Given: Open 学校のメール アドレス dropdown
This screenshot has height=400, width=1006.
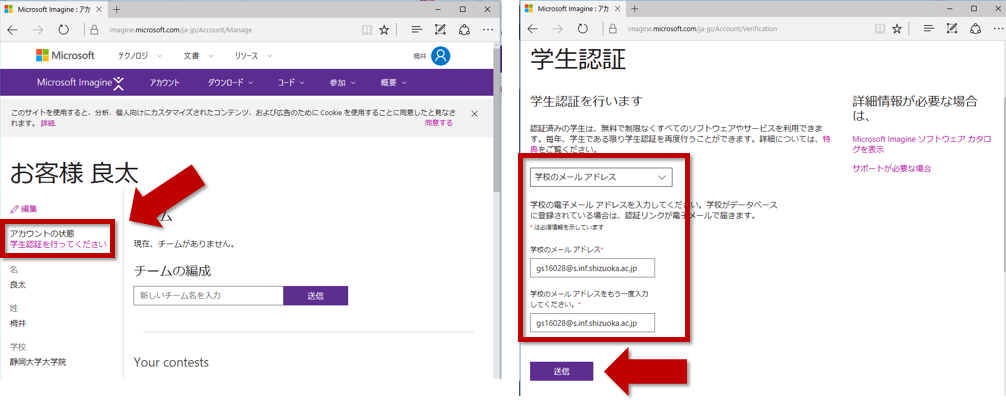Looking at the screenshot, I should [x=601, y=177].
